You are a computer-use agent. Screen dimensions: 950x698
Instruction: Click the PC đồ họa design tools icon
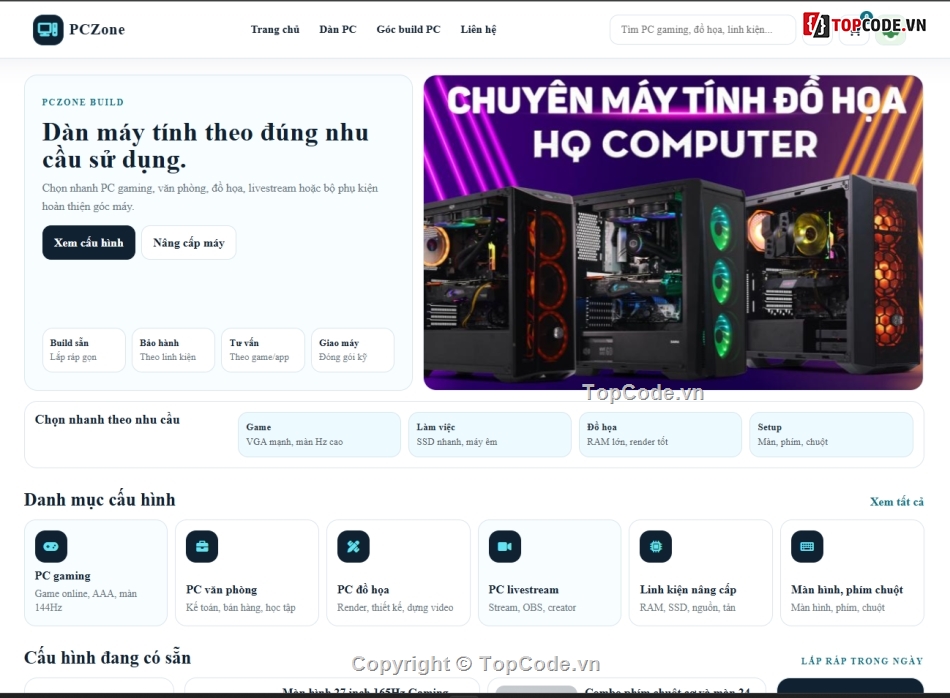(353, 547)
